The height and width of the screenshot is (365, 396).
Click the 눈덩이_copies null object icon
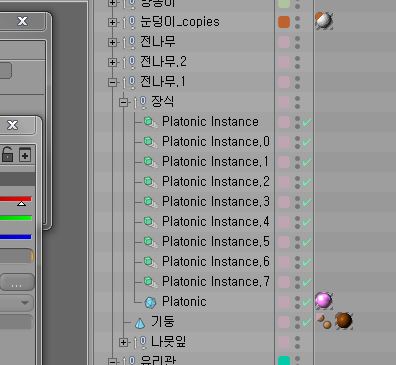pyautogui.click(x=129, y=22)
